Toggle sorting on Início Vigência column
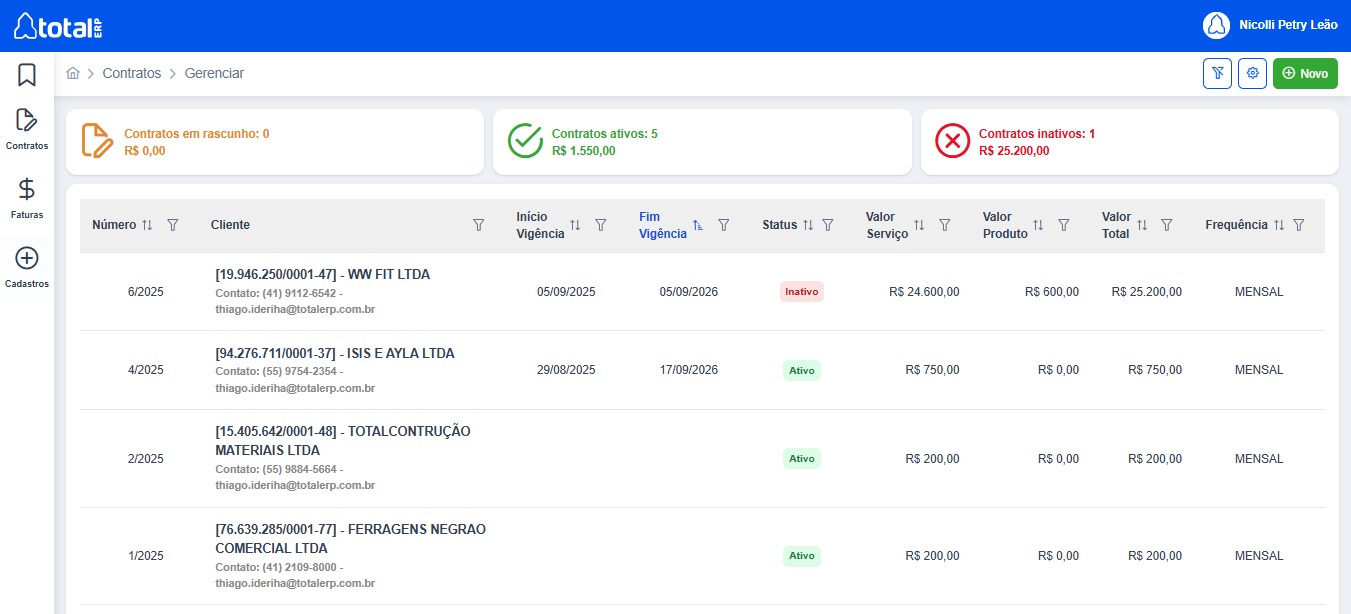This screenshot has height=614, width=1351. [x=575, y=226]
